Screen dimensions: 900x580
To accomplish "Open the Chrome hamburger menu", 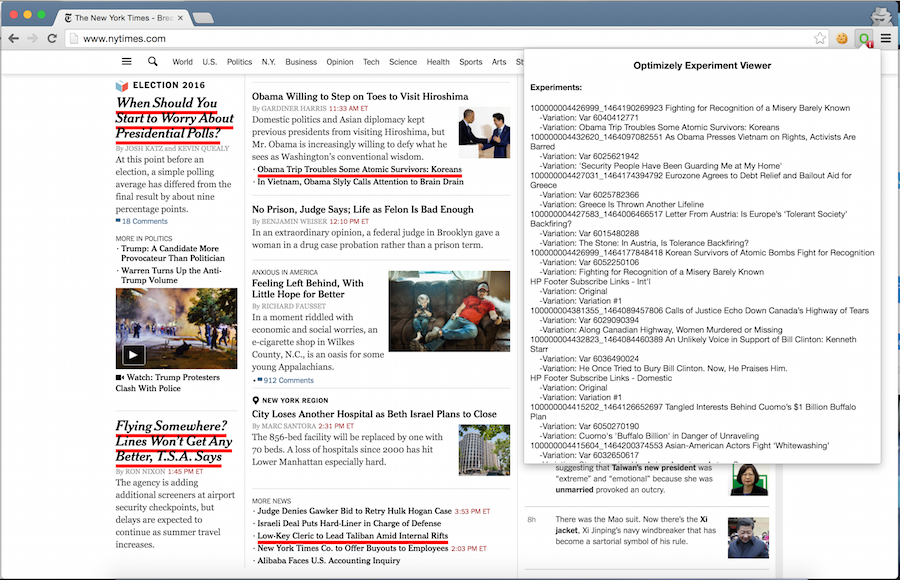I will [x=886, y=38].
